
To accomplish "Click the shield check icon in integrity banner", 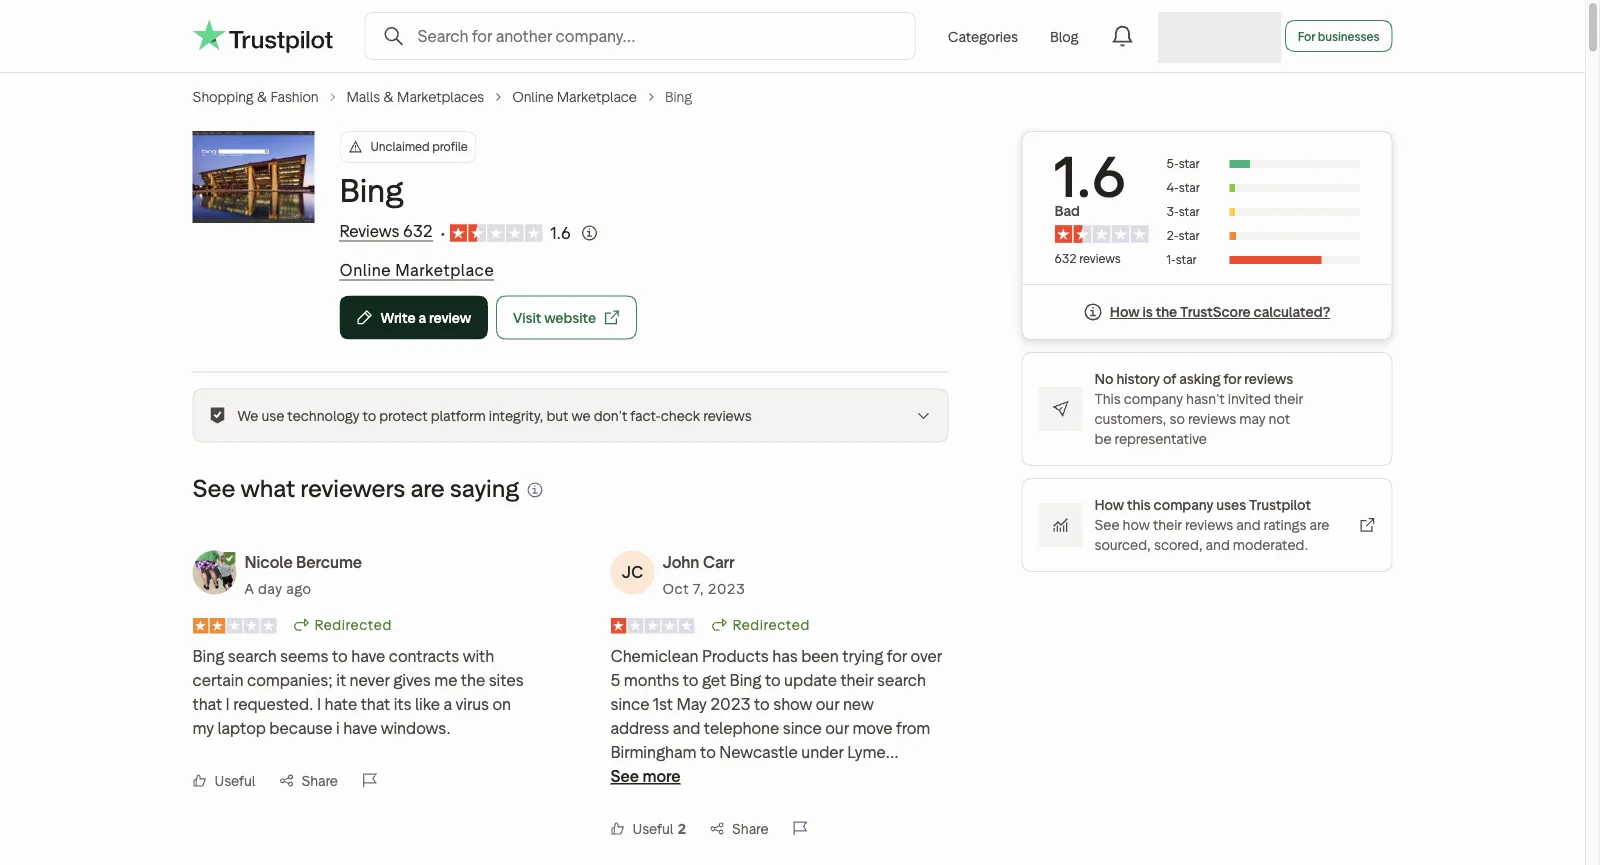I will pyautogui.click(x=217, y=416).
